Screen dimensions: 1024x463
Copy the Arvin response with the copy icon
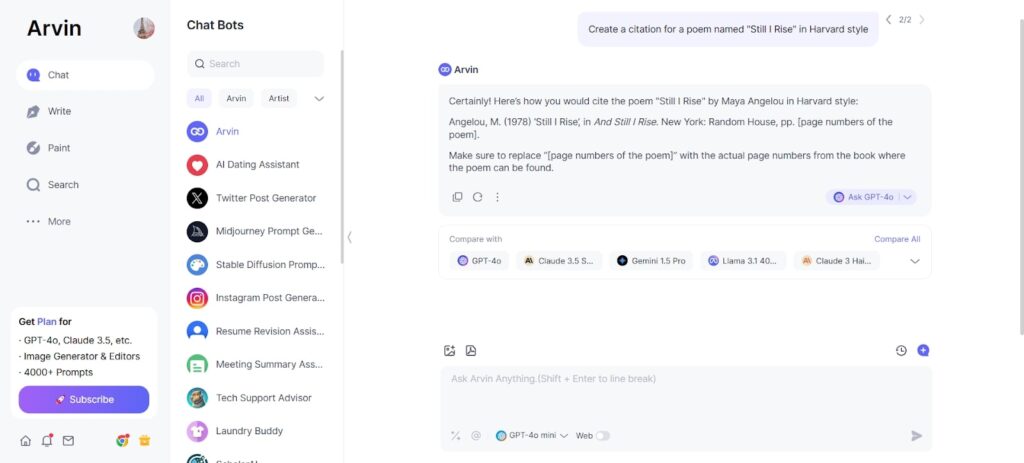coord(458,197)
